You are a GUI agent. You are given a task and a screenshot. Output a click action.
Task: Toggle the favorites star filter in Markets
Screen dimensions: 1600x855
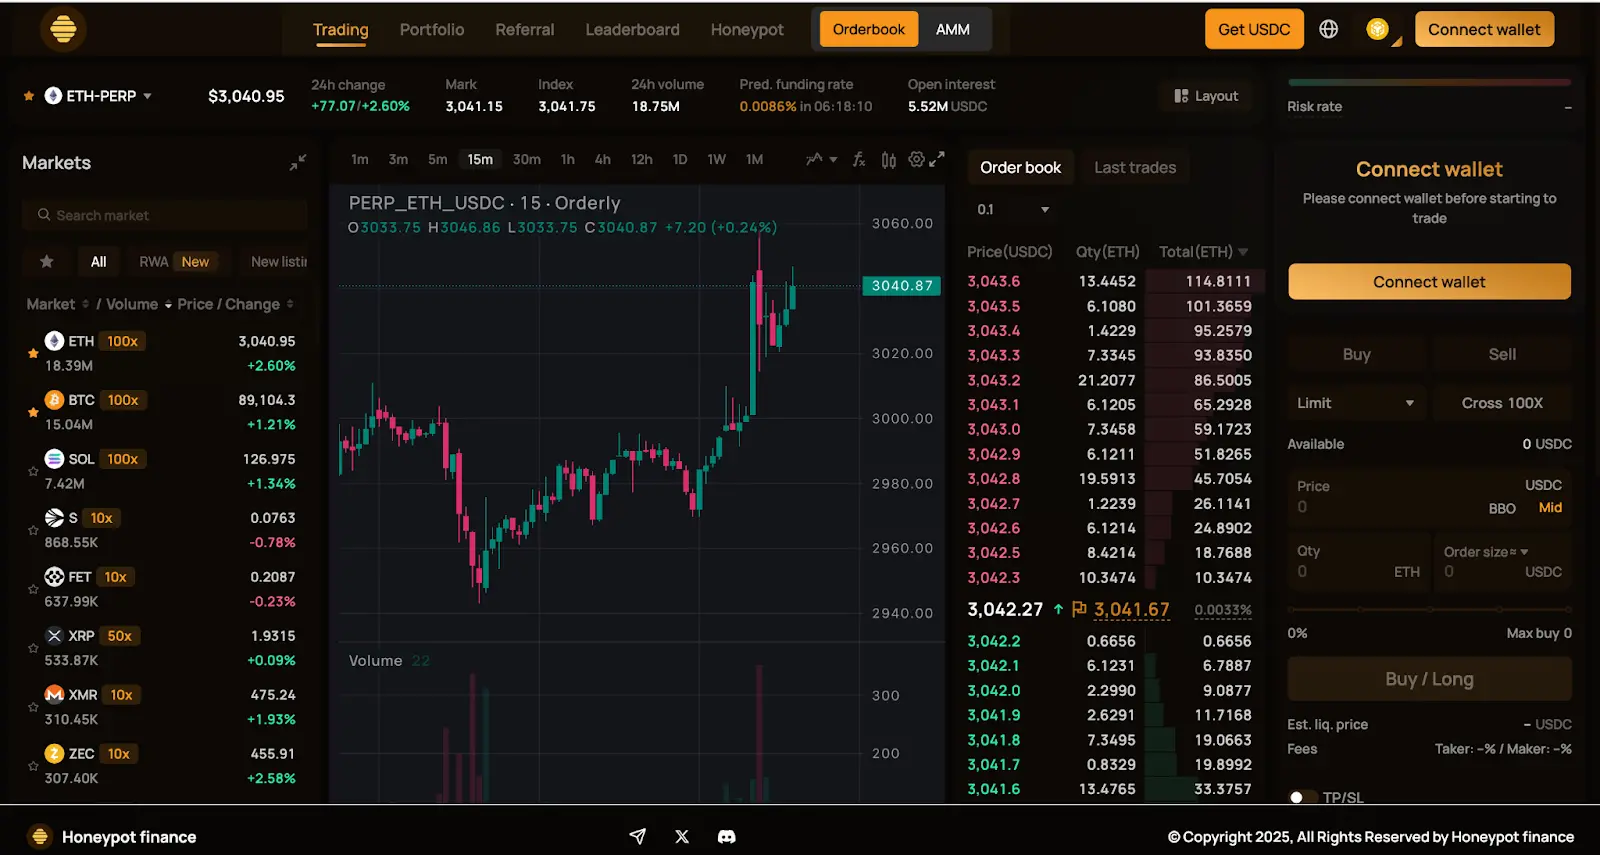point(47,262)
